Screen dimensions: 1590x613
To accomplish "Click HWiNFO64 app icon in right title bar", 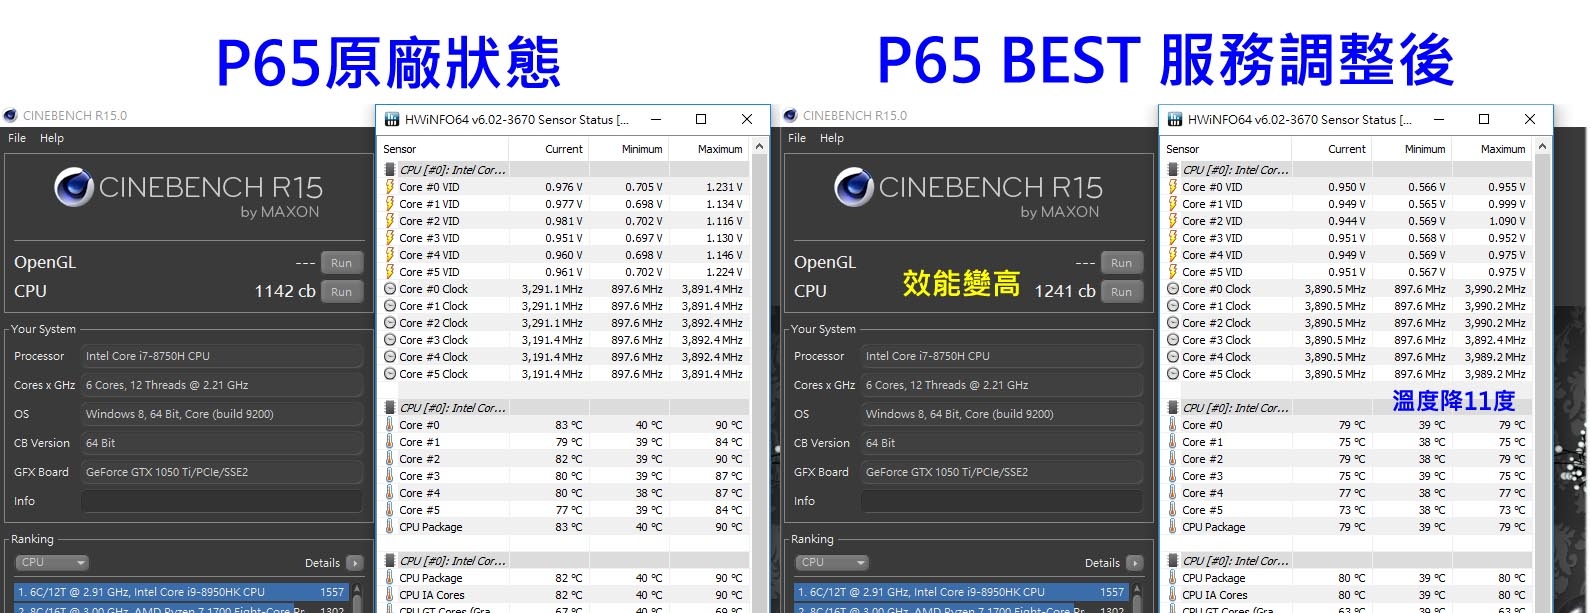I will [1174, 119].
